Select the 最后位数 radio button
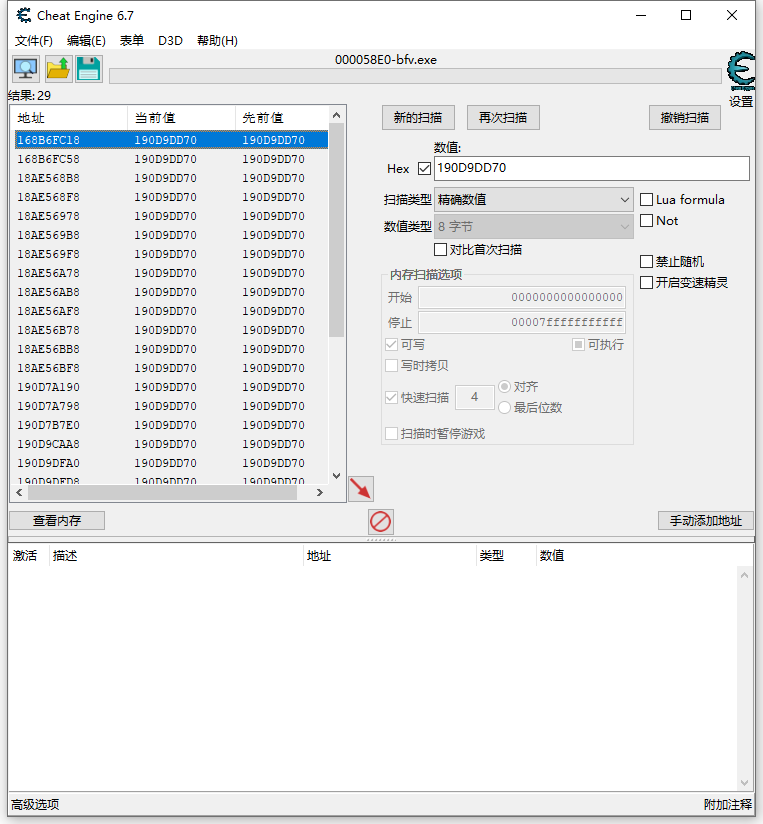 pos(504,408)
